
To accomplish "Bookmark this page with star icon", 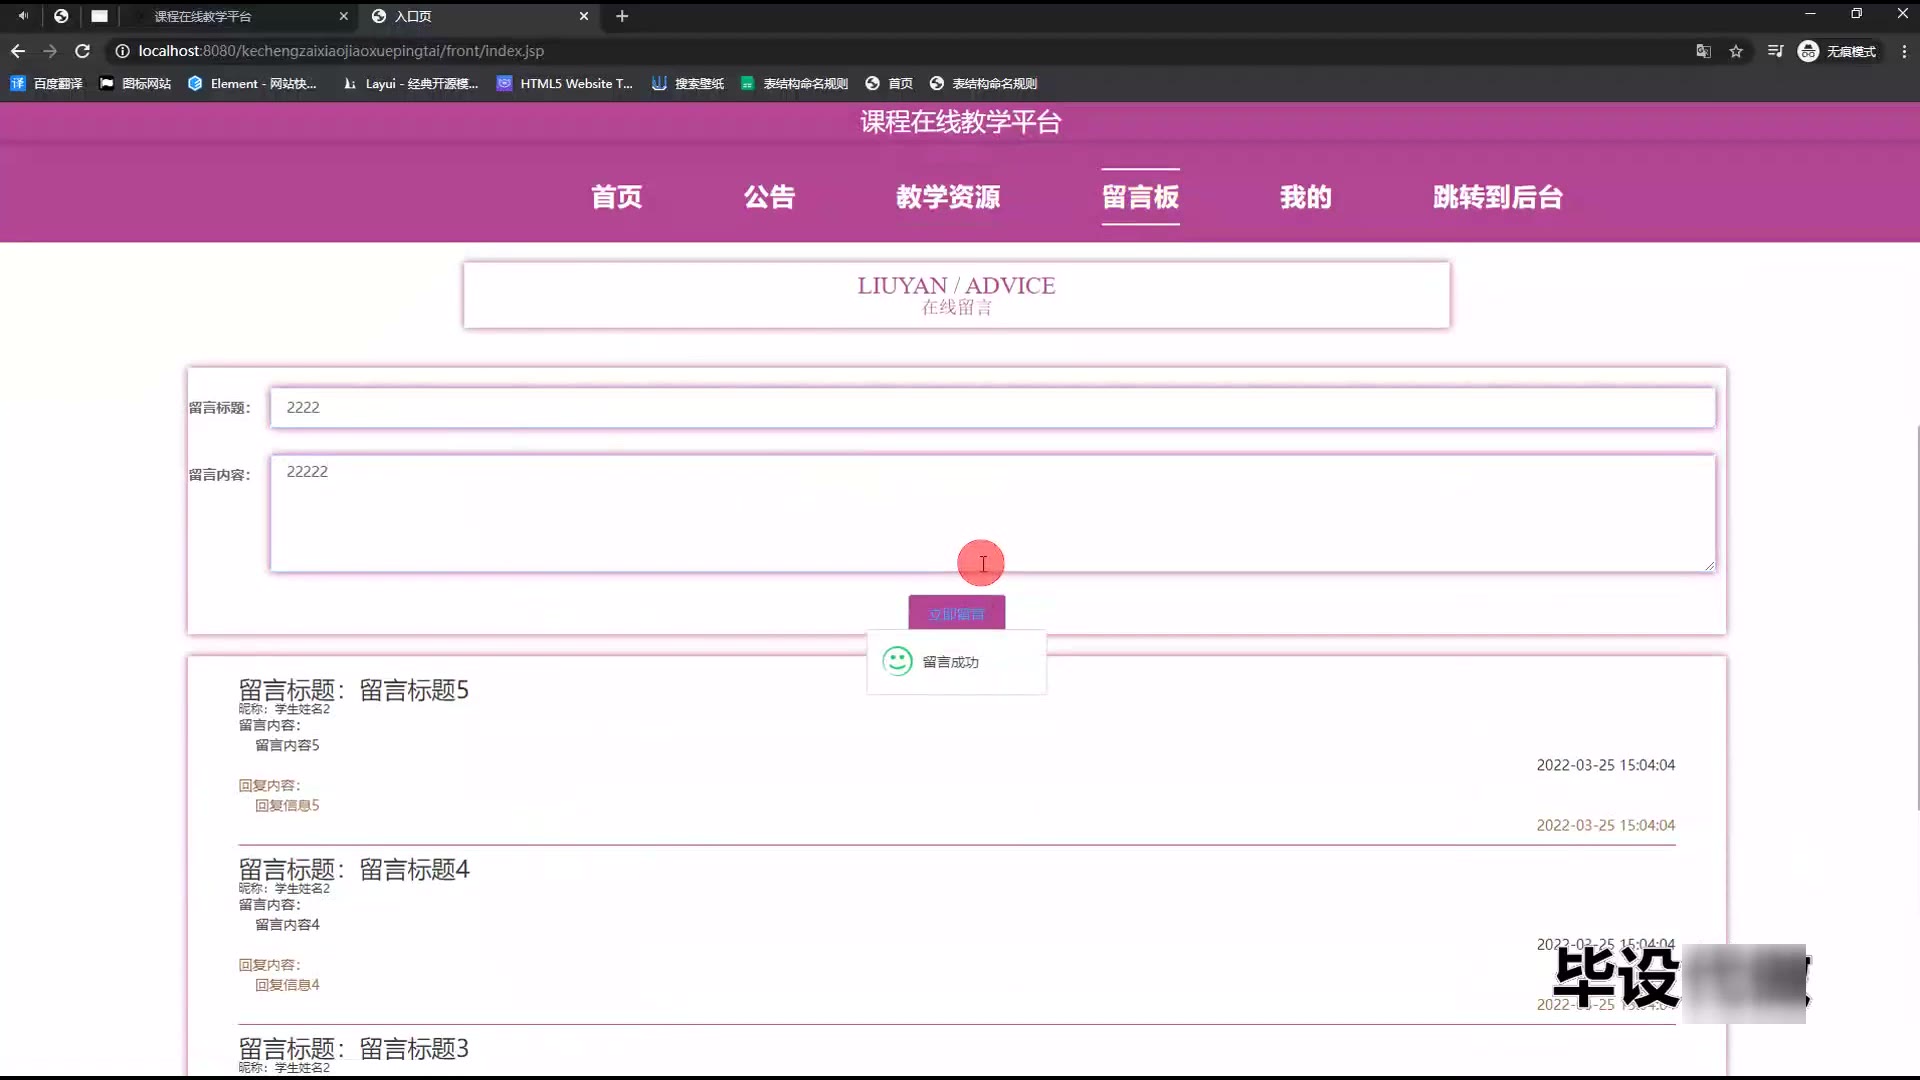I will click(1736, 51).
